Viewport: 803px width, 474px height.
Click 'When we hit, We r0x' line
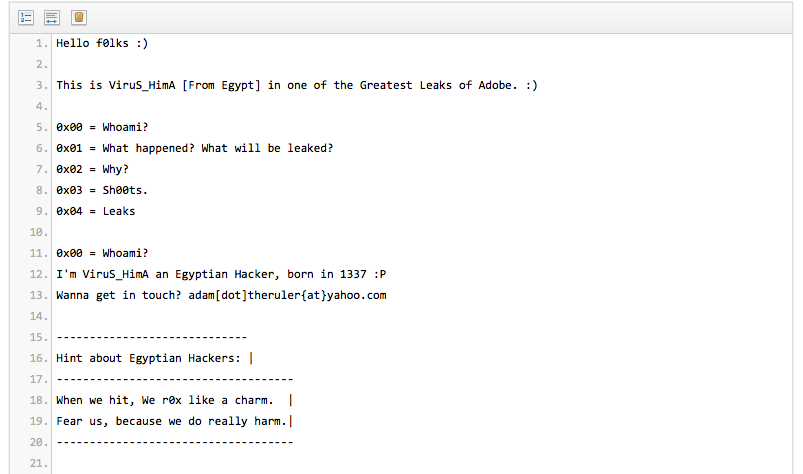click(164, 400)
